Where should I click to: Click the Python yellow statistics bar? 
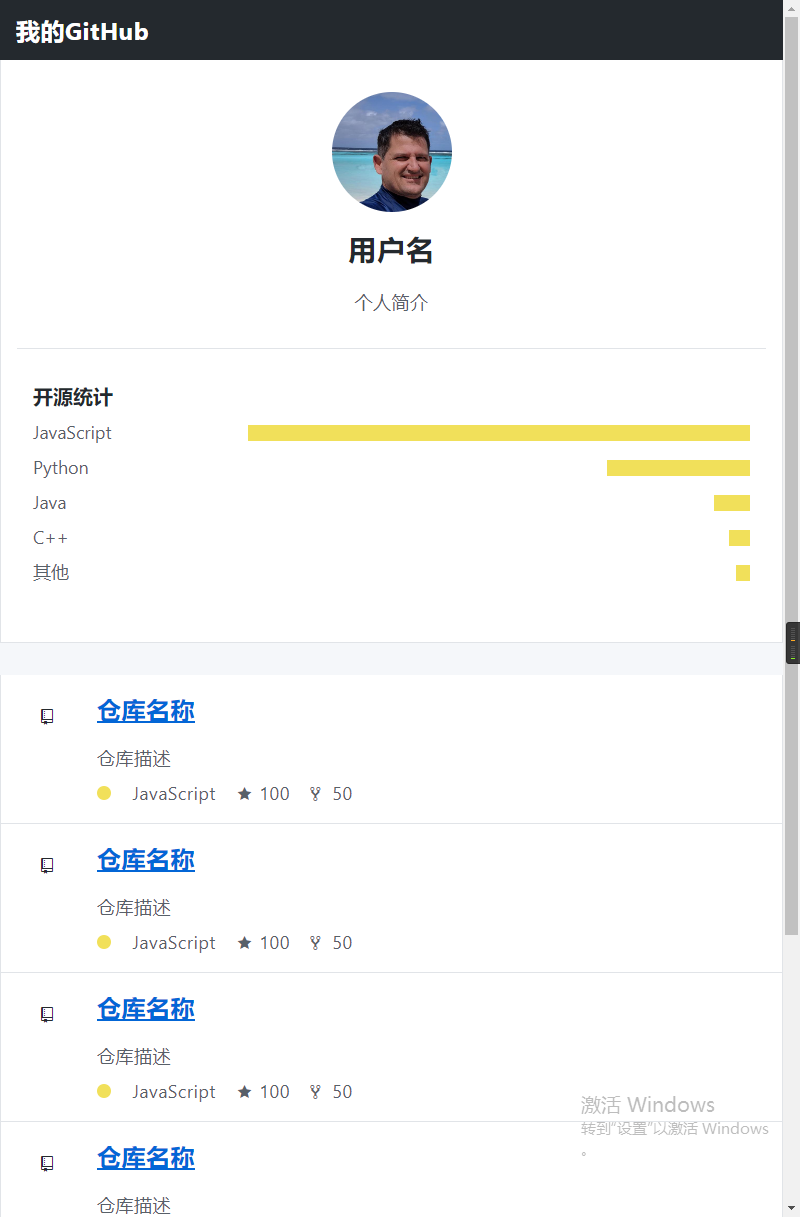pyautogui.click(x=678, y=468)
